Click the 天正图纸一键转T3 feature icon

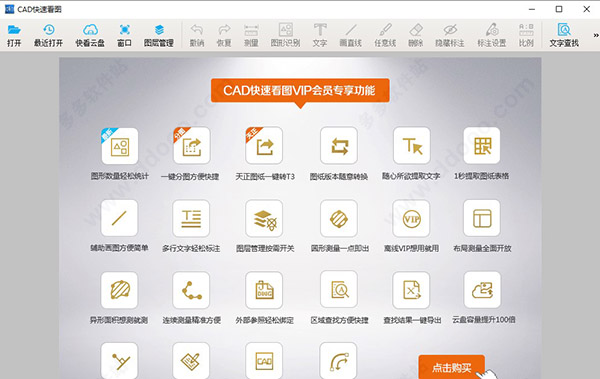coord(264,146)
